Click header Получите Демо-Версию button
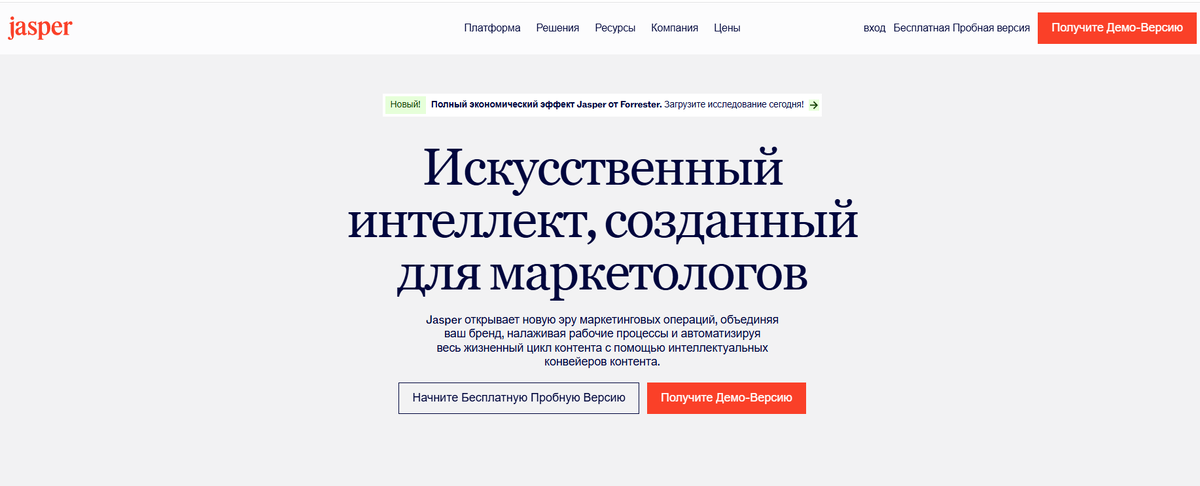Screen dimensions: 1200x486 pos(1117,28)
